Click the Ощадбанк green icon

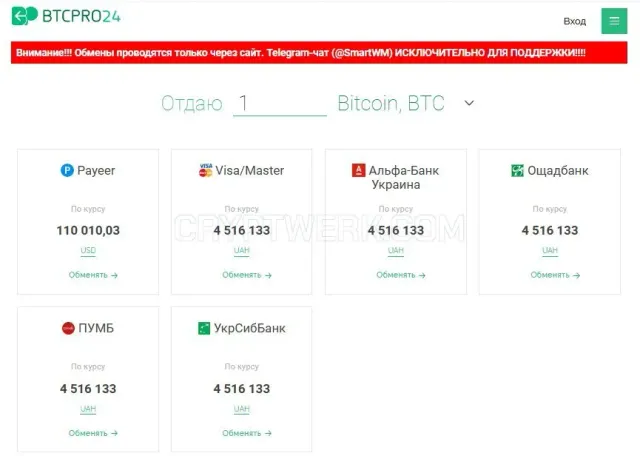point(517,170)
